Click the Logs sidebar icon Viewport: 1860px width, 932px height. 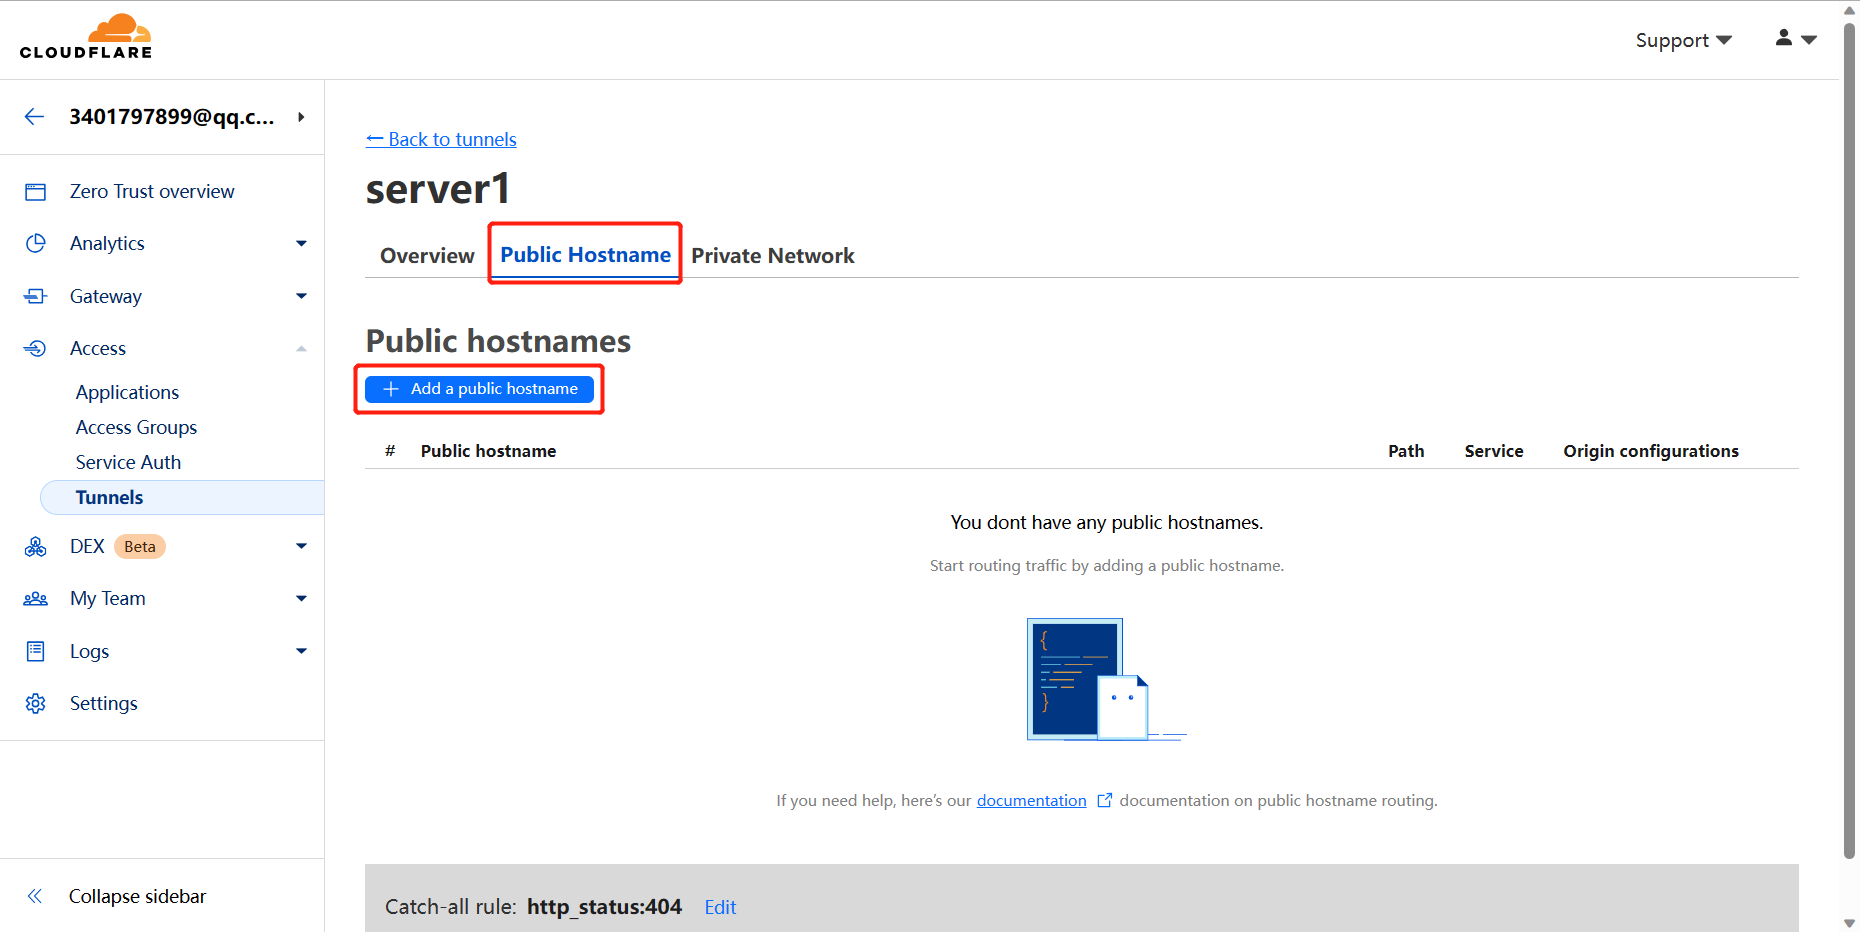pos(36,652)
